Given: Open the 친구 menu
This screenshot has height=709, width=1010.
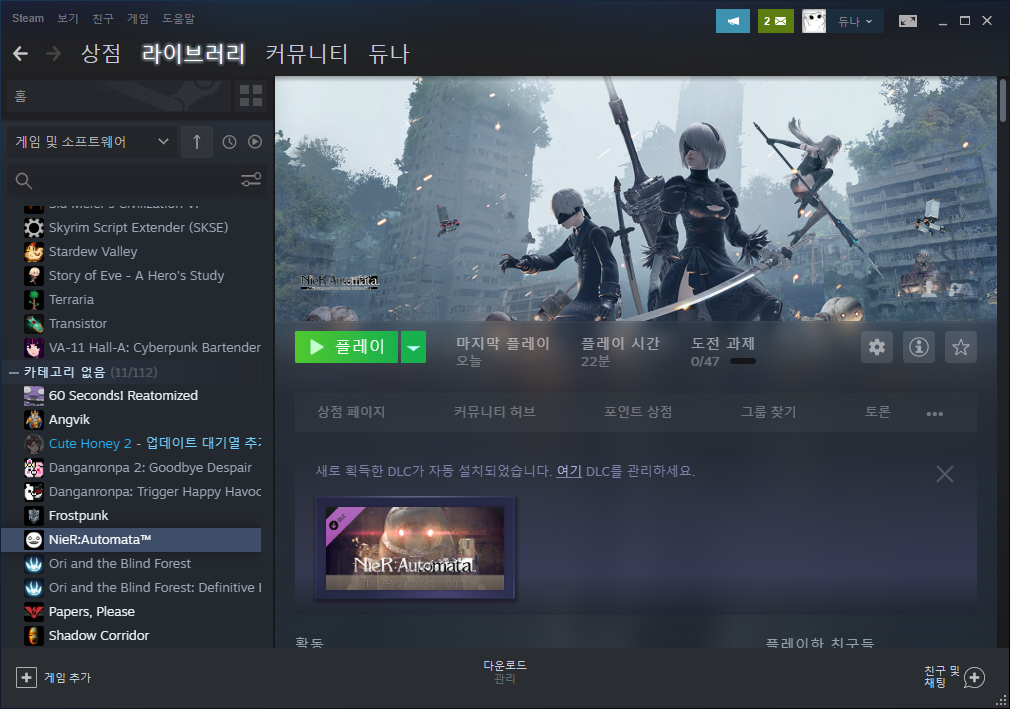Looking at the screenshot, I should tap(102, 18).
